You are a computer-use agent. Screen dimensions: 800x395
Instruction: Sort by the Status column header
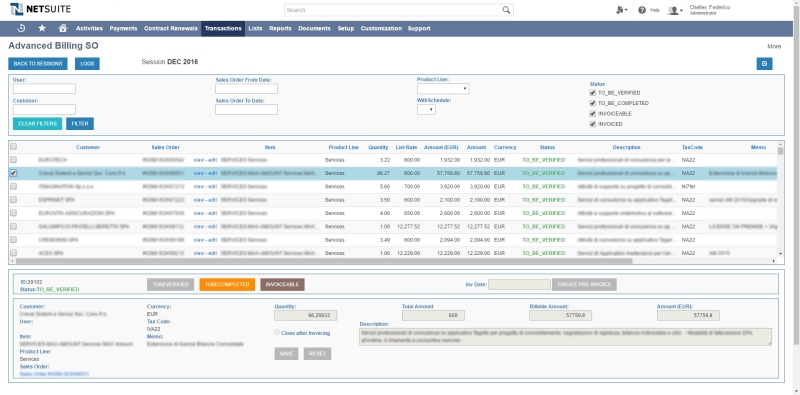[547, 147]
